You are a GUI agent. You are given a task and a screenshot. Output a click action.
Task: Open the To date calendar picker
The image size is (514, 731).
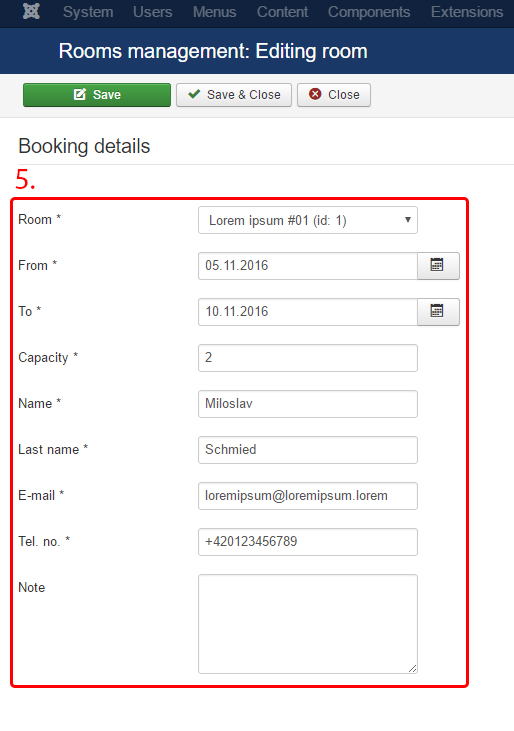(x=438, y=312)
